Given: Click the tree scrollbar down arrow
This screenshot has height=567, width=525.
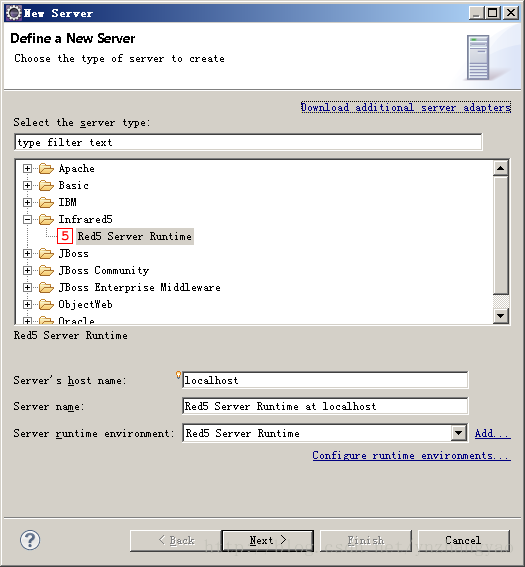Looking at the screenshot, I should coord(501,316).
